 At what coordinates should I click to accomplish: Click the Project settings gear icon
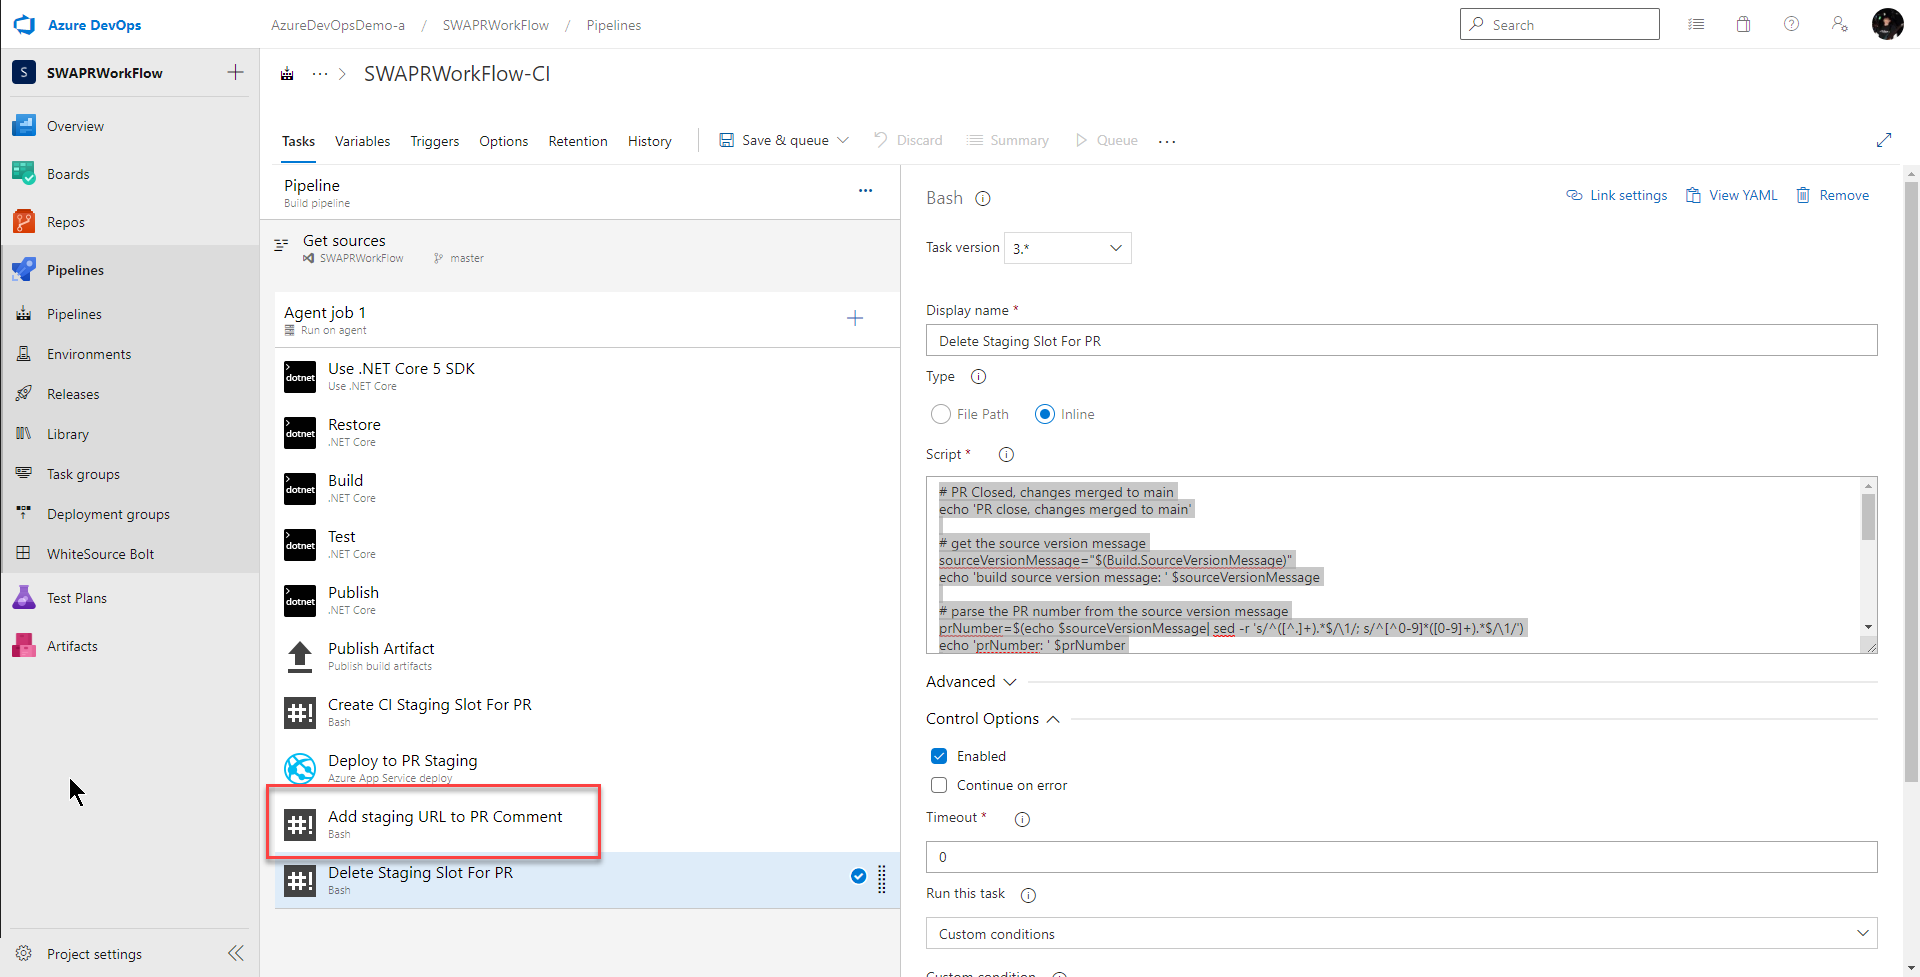tap(24, 953)
